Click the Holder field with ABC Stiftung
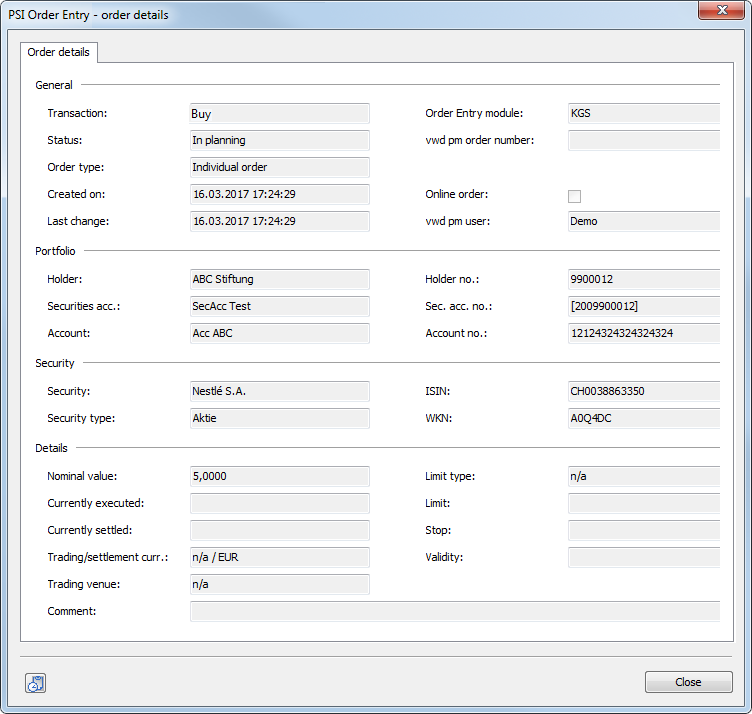752x714 pixels. tap(279, 280)
